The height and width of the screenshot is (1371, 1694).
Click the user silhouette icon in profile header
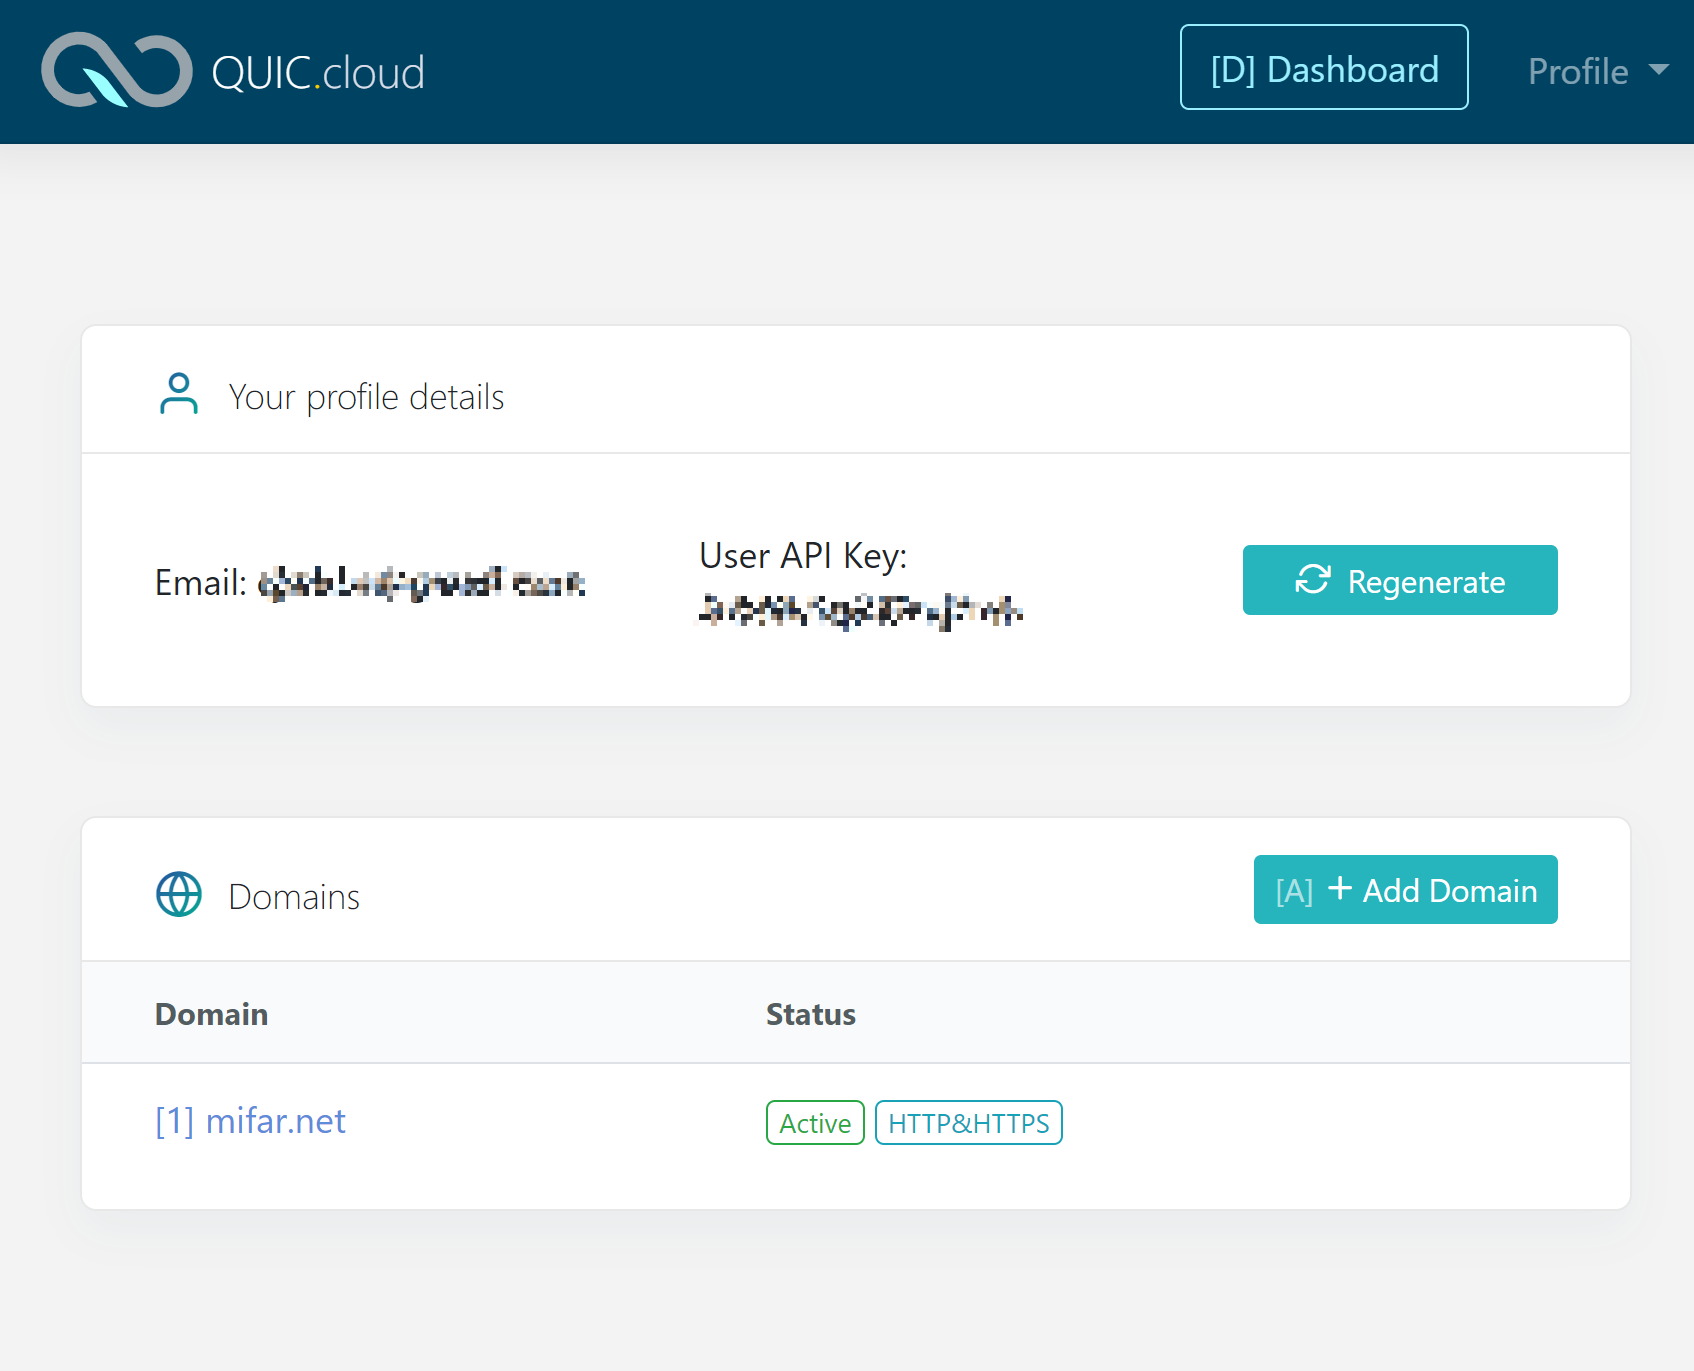click(x=179, y=394)
